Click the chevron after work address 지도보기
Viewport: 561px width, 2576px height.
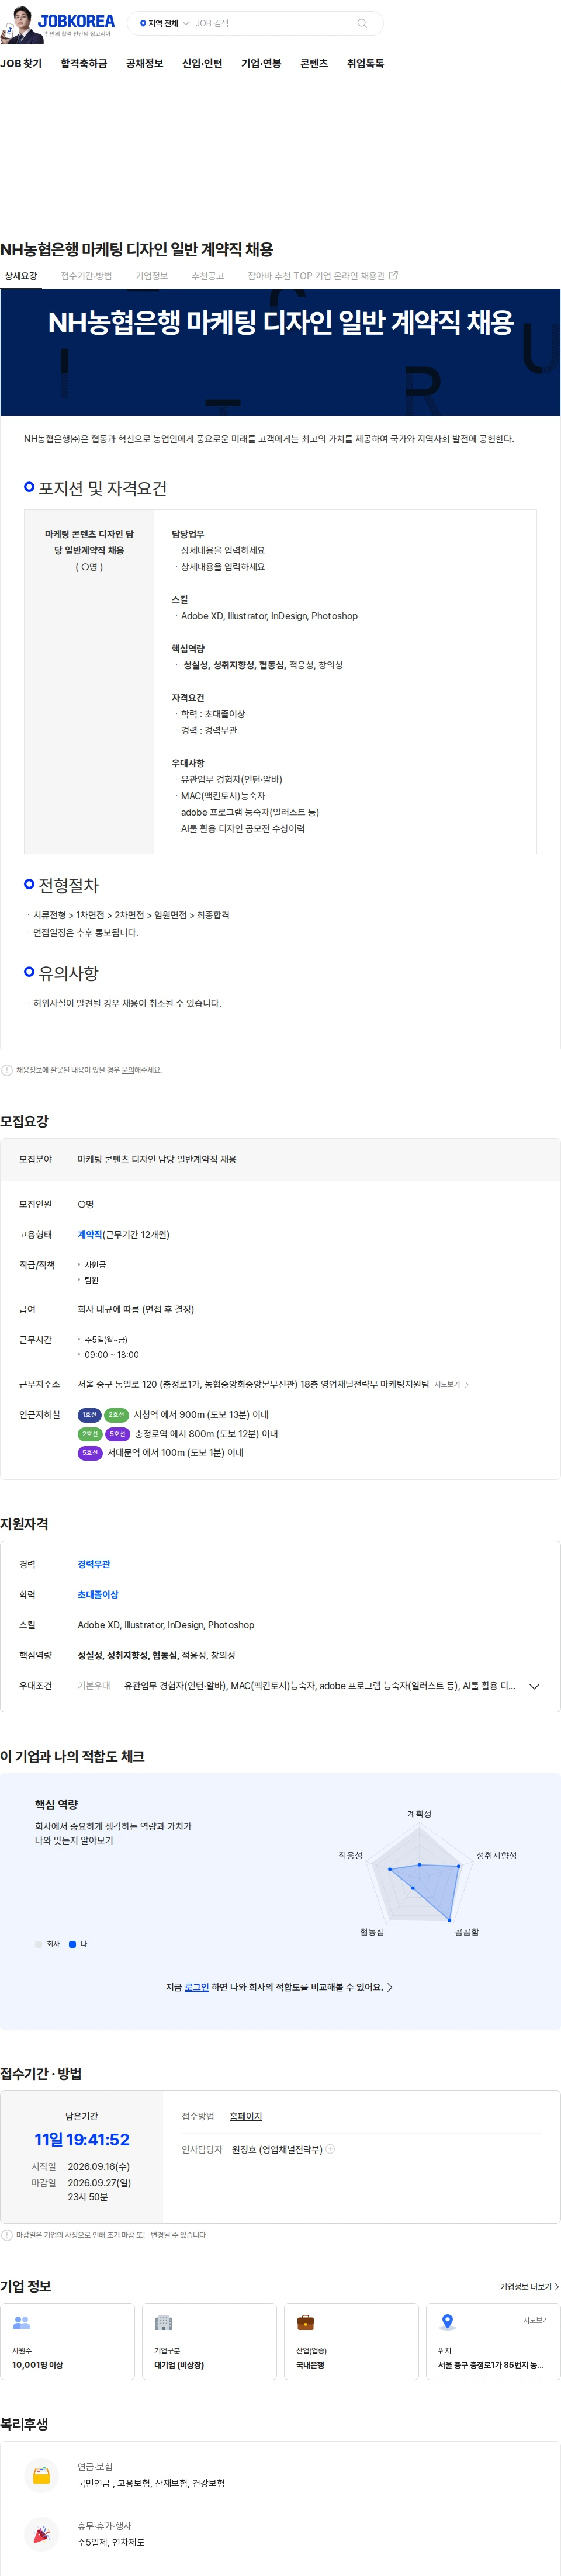[x=467, y=1385]
